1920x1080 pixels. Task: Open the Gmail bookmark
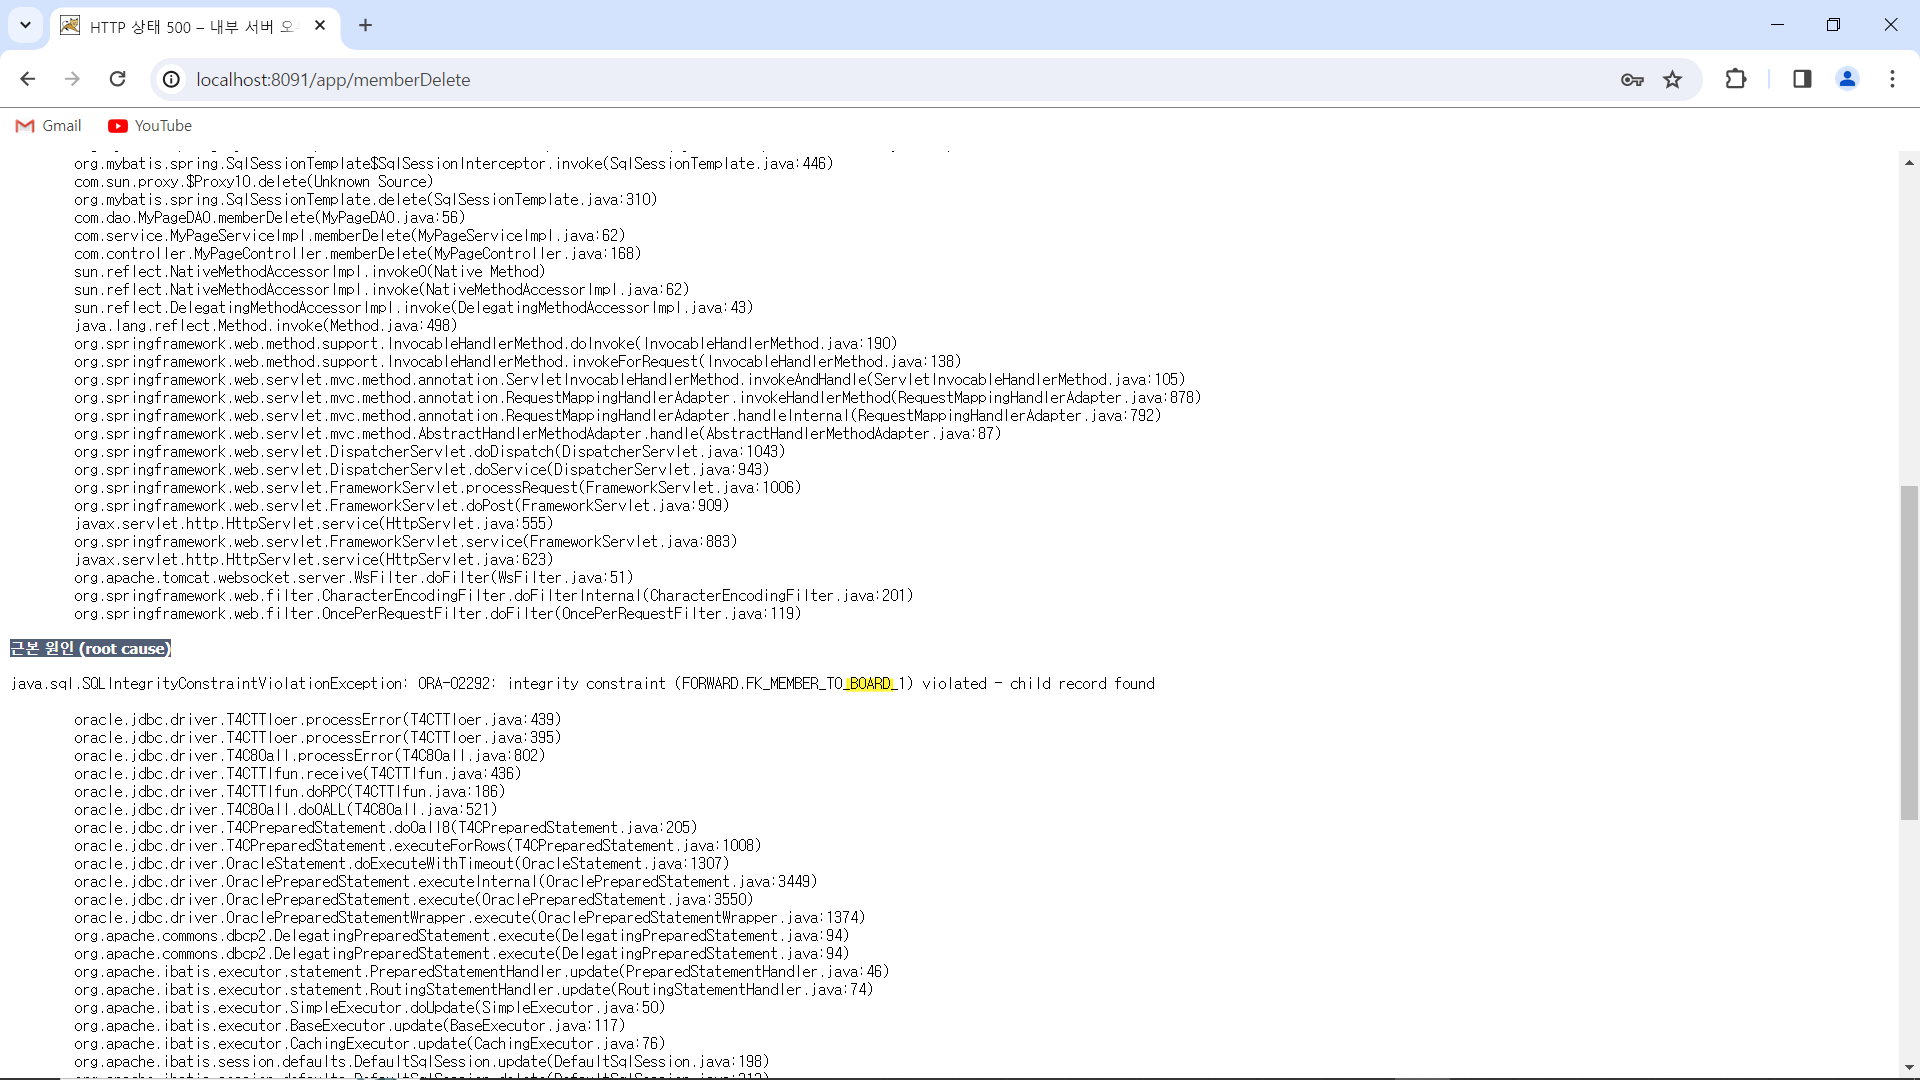point(49,126)
